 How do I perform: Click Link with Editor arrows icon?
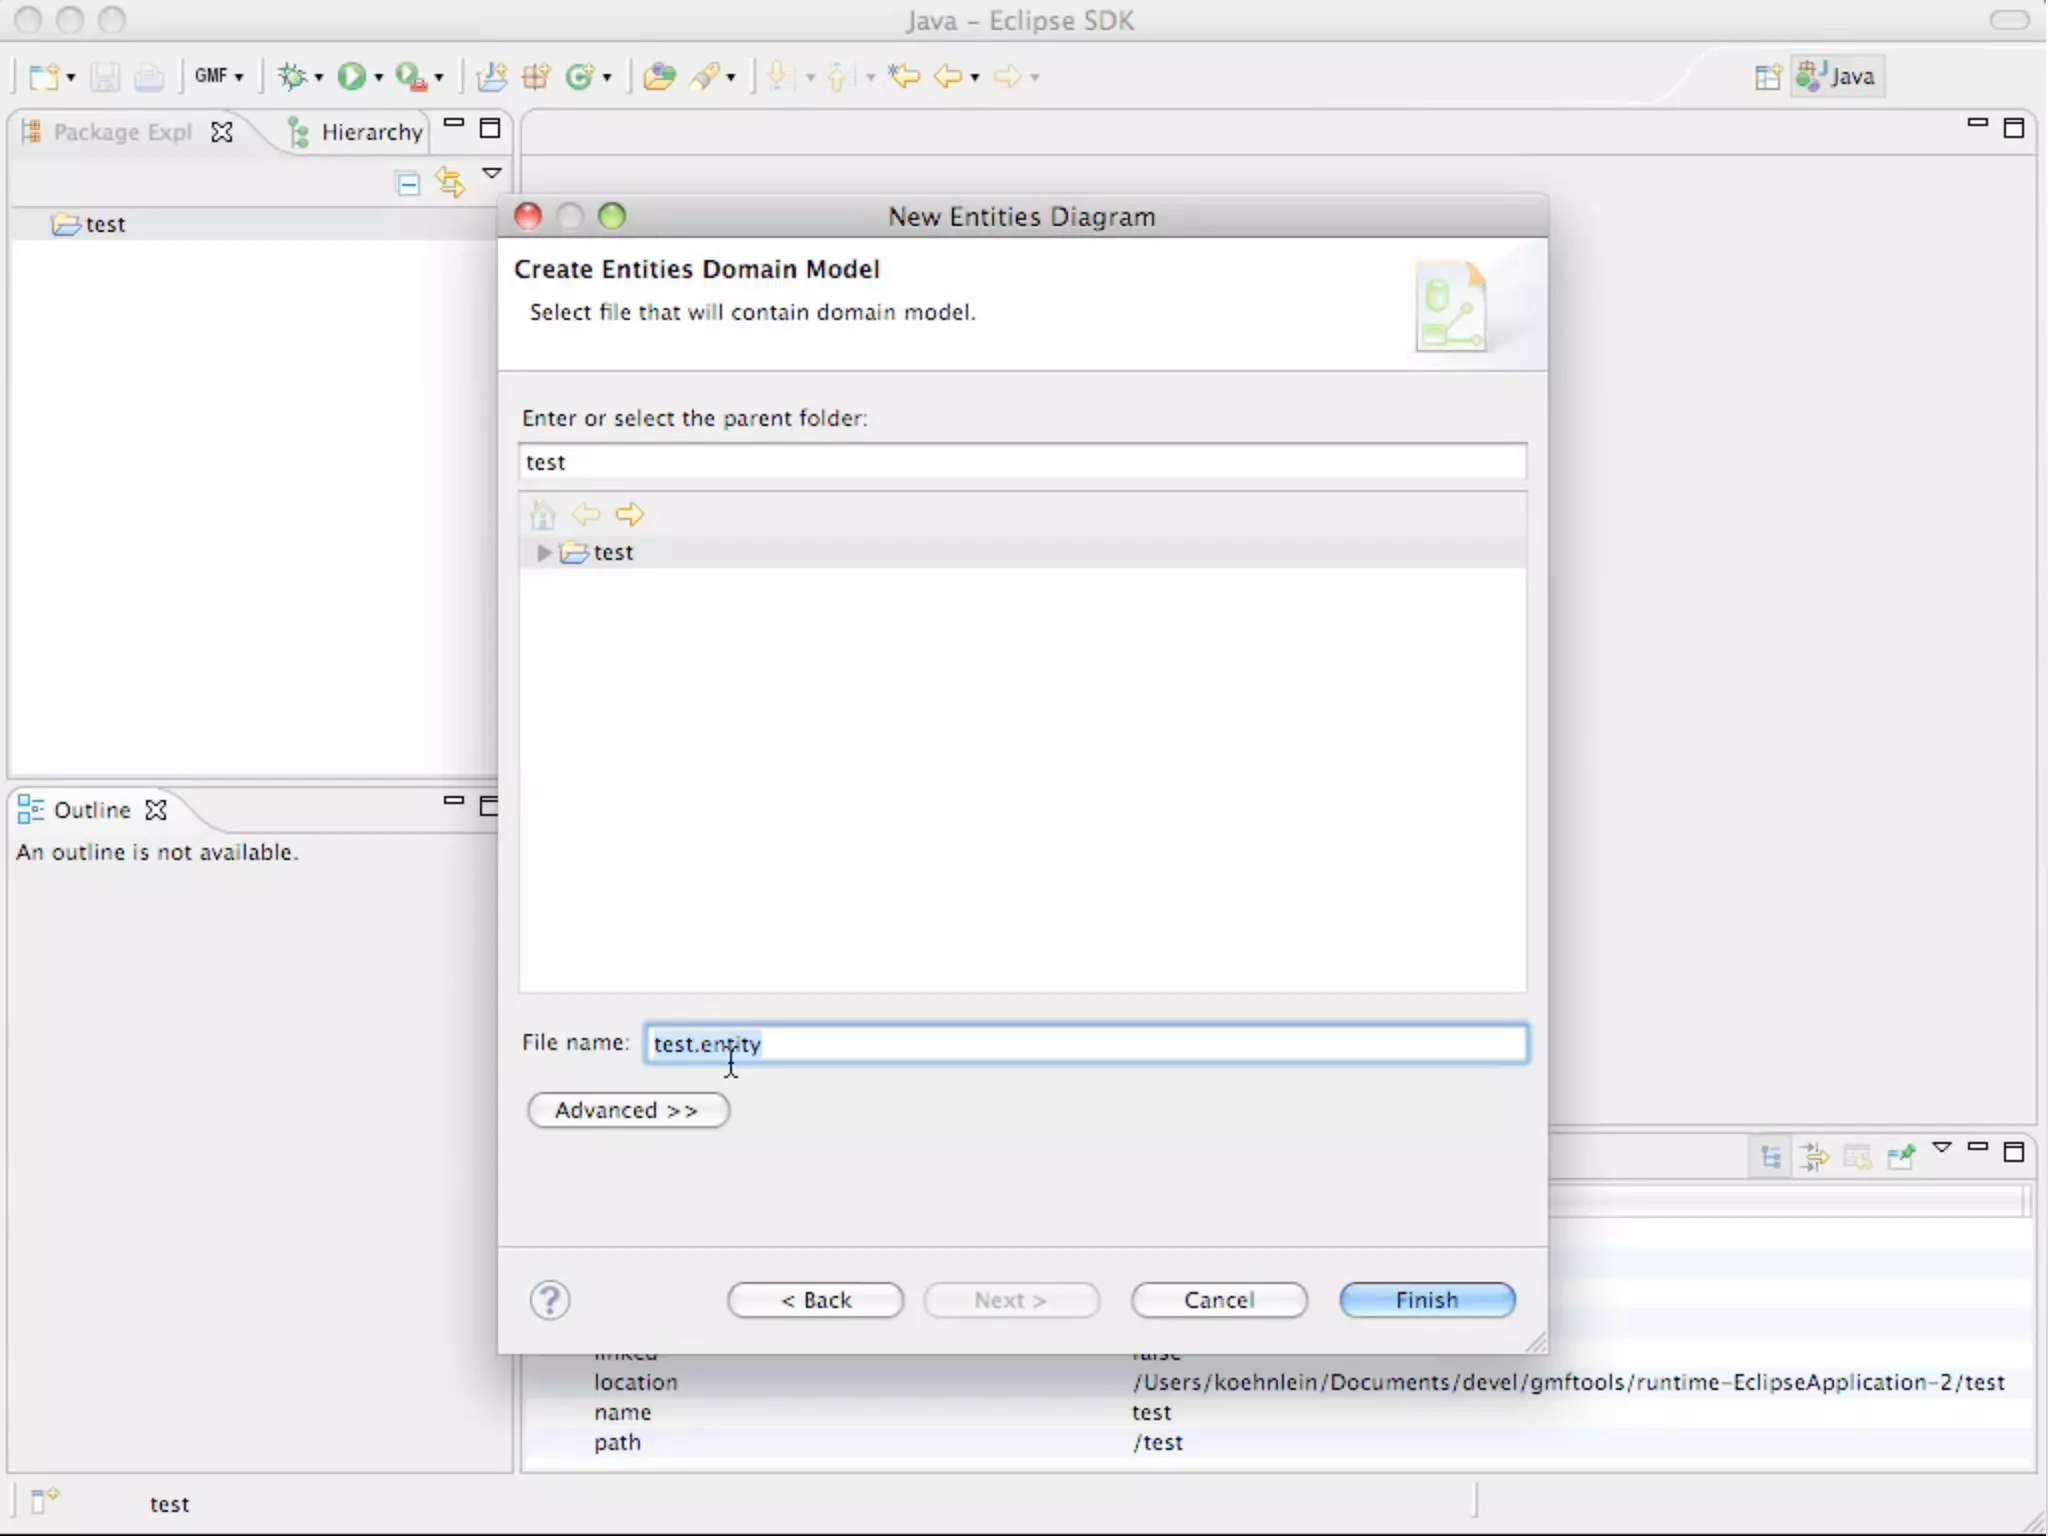449,183
